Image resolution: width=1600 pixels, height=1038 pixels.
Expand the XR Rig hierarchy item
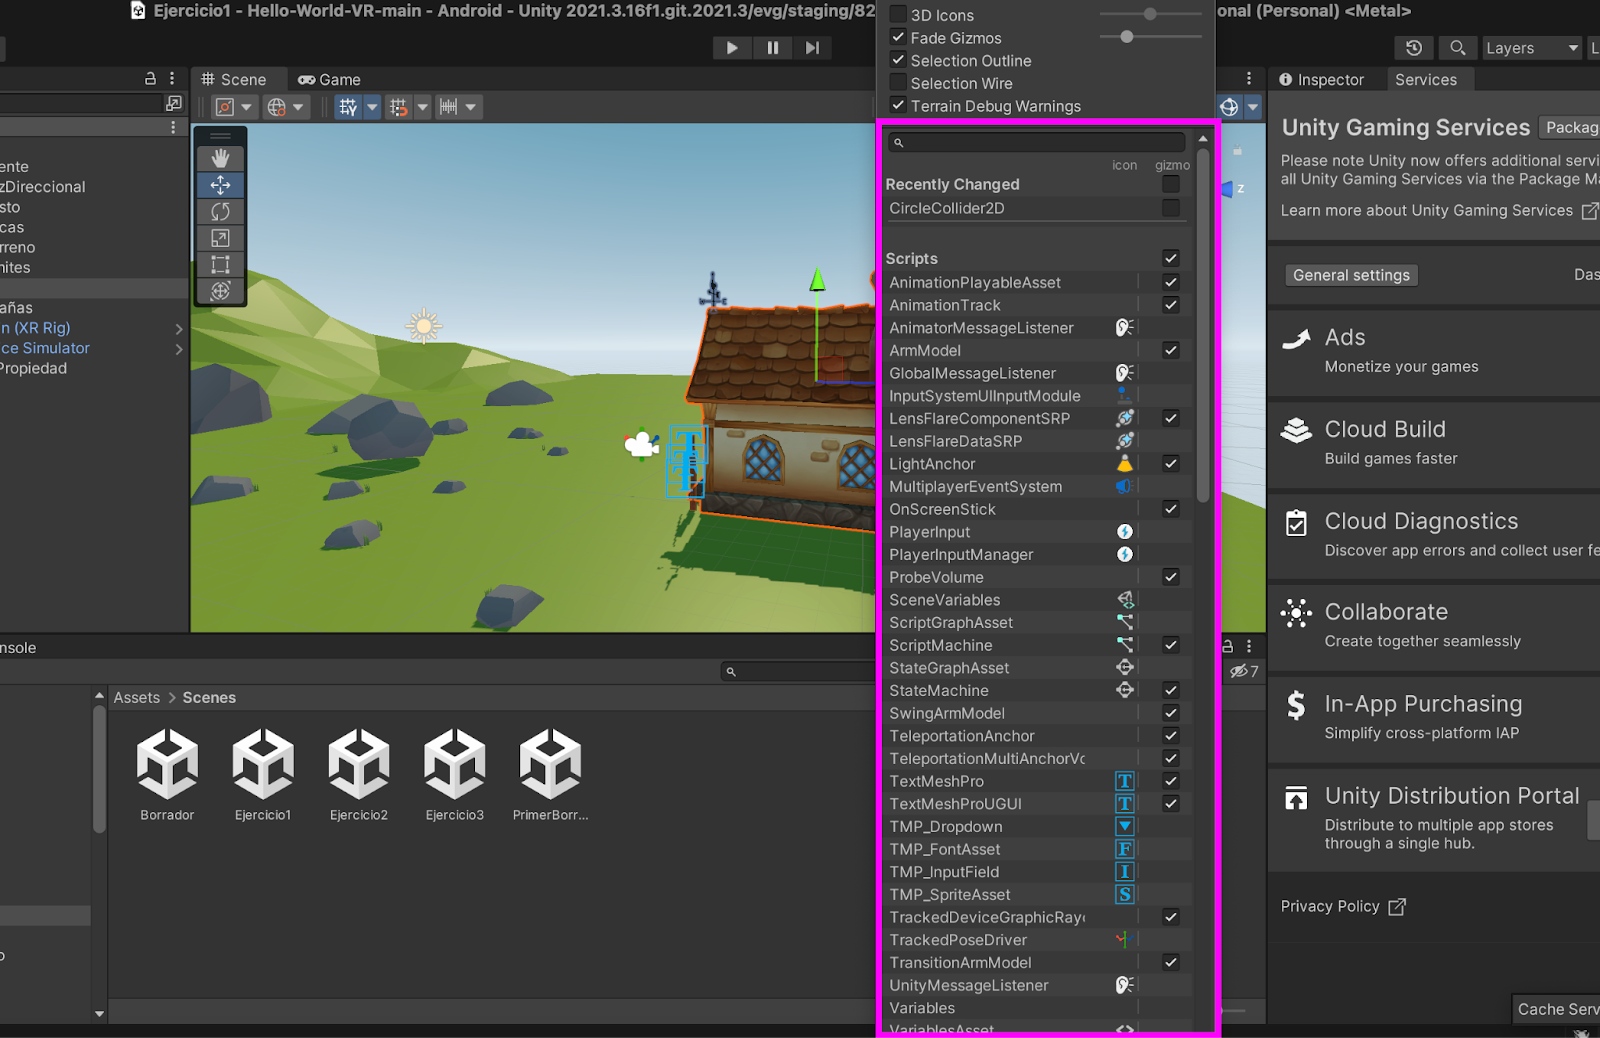179,329
